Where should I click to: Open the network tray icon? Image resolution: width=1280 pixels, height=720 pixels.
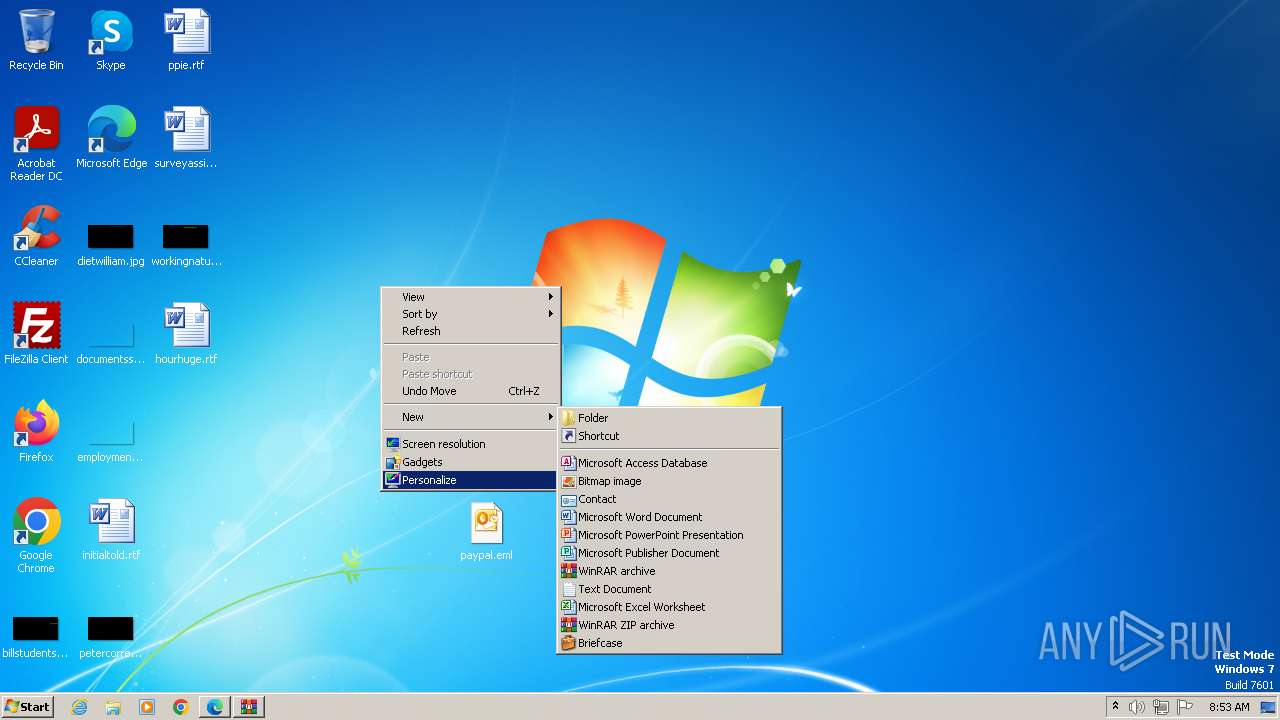point(1161,707)
